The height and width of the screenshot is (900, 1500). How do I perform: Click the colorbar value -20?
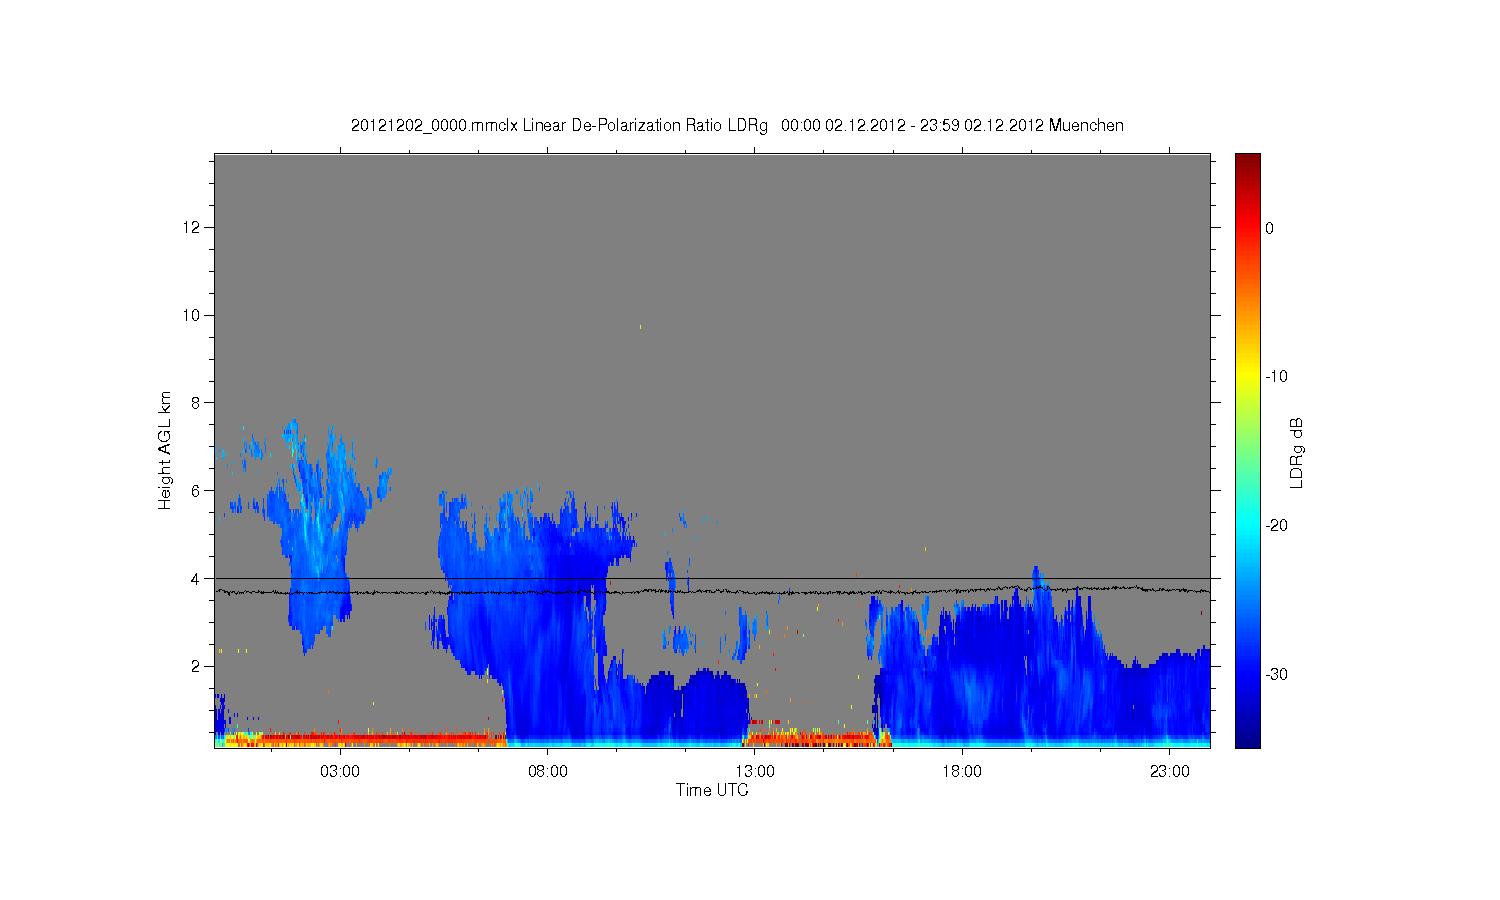pos(1276,526)
